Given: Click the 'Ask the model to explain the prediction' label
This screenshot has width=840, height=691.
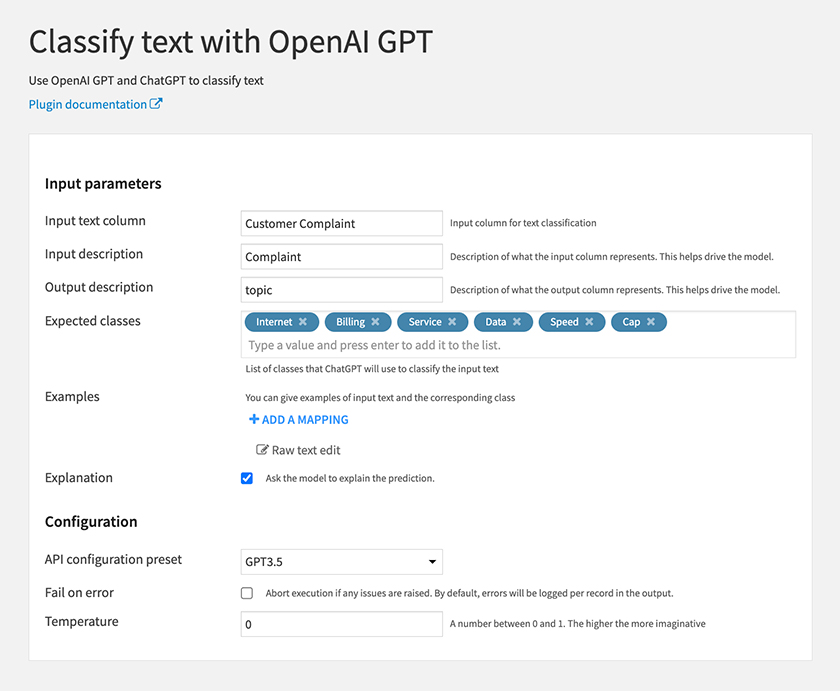Looking at the screenshot, I should click(x=350, y=478).
